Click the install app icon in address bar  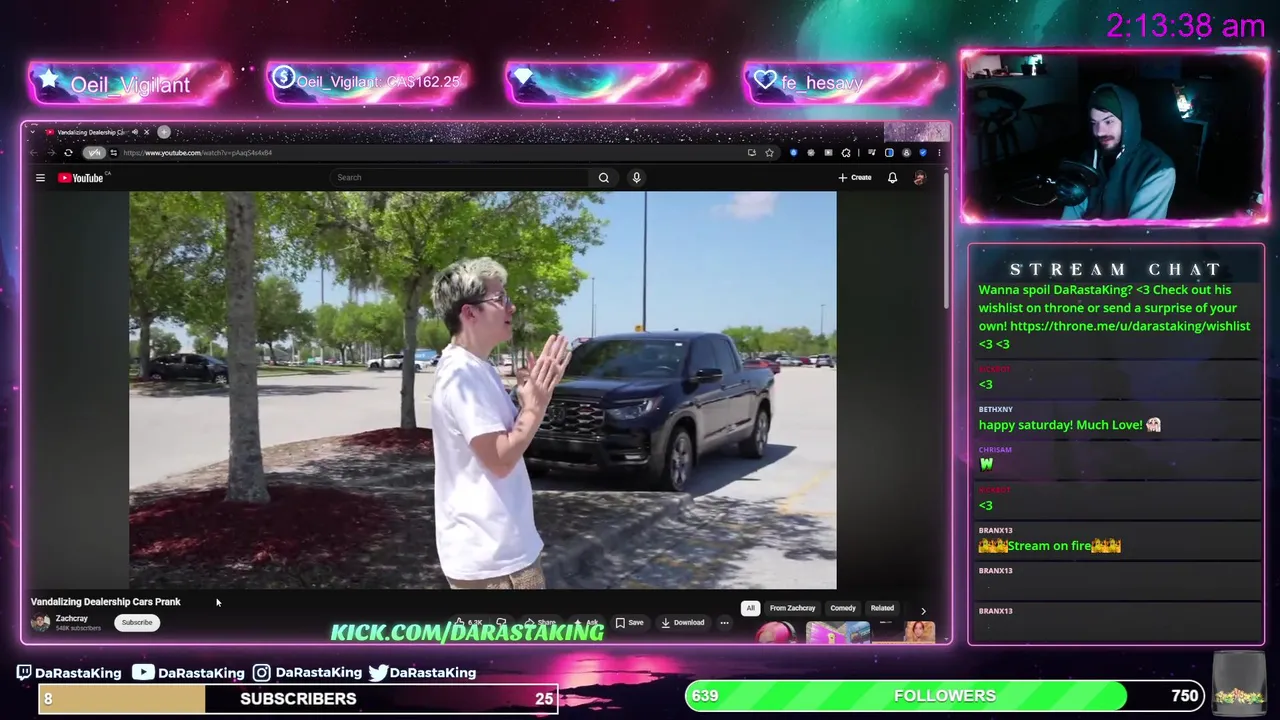coord(751,153)
